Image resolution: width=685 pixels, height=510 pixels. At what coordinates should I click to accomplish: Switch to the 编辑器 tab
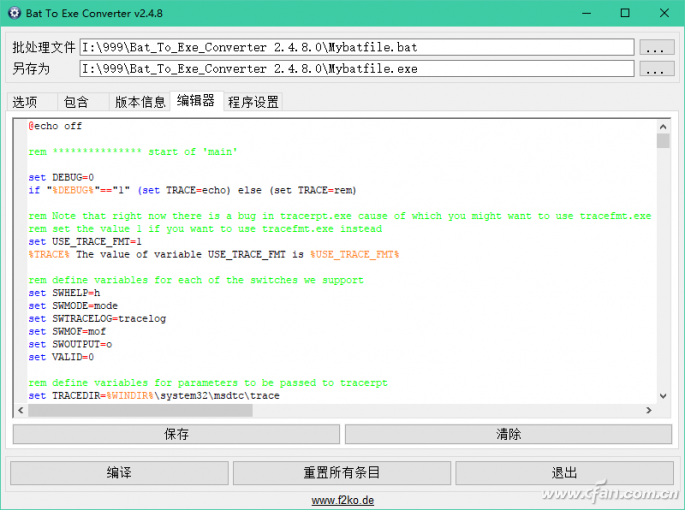click(x=196, y=101)
